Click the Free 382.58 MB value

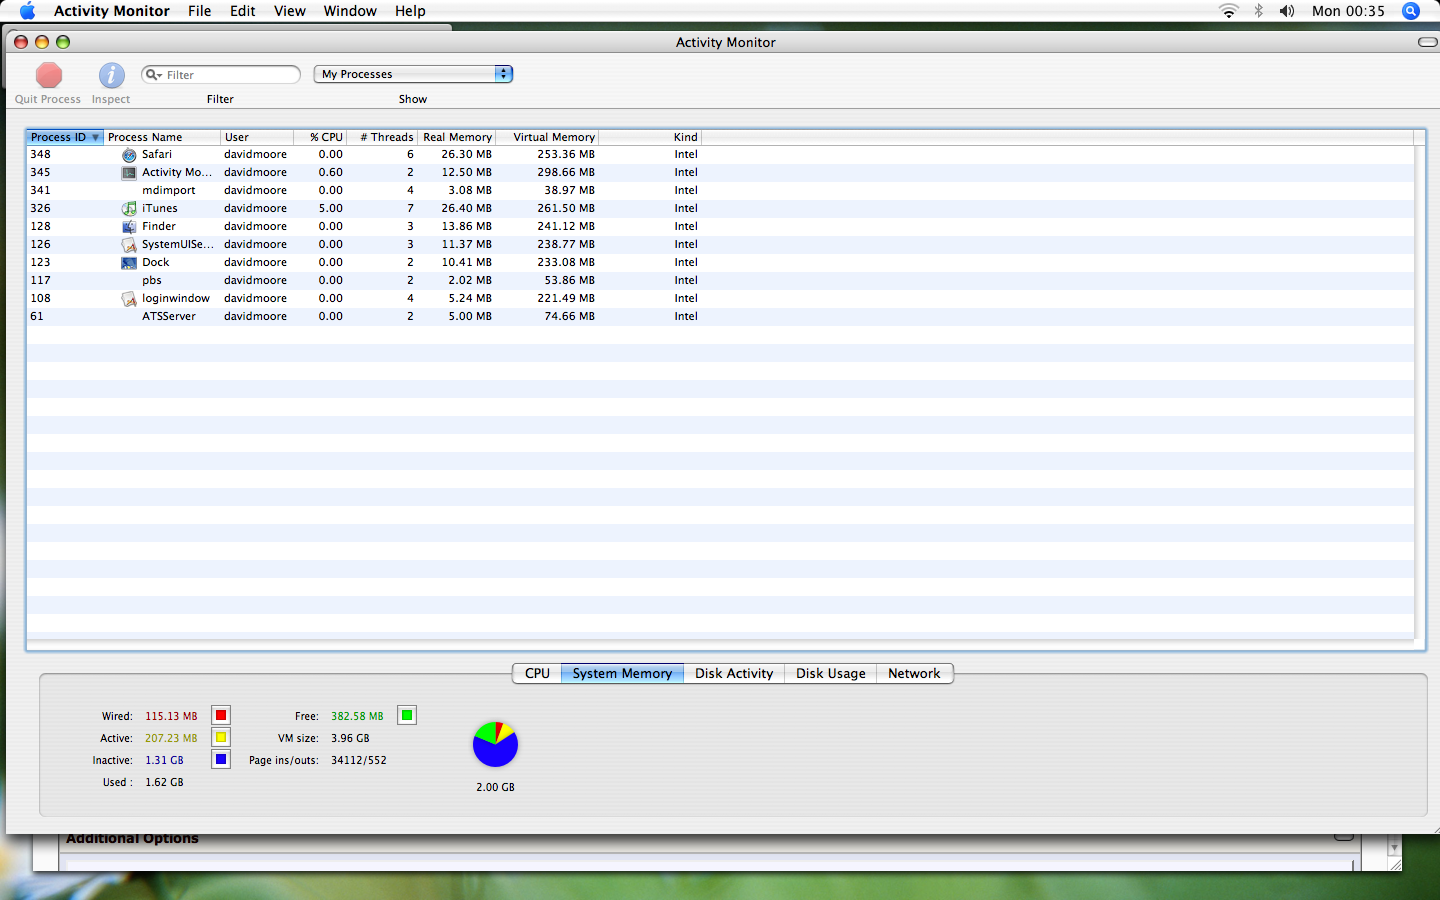point(357,716)
